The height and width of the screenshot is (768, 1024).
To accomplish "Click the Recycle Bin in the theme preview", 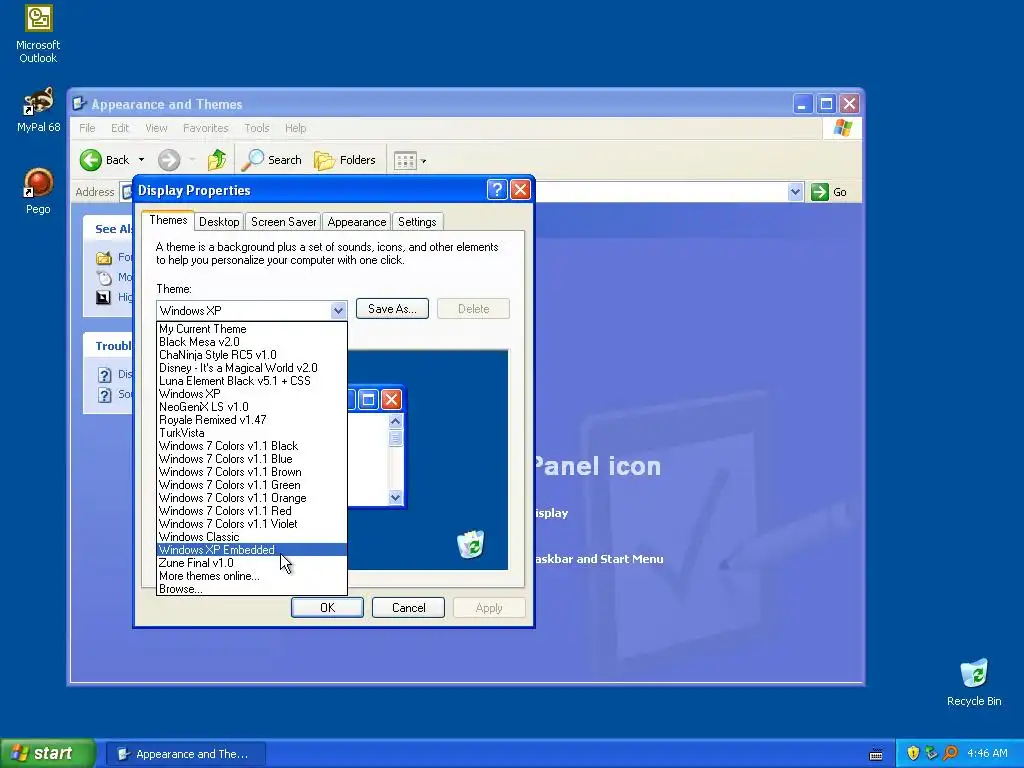I will coord(470,545).
